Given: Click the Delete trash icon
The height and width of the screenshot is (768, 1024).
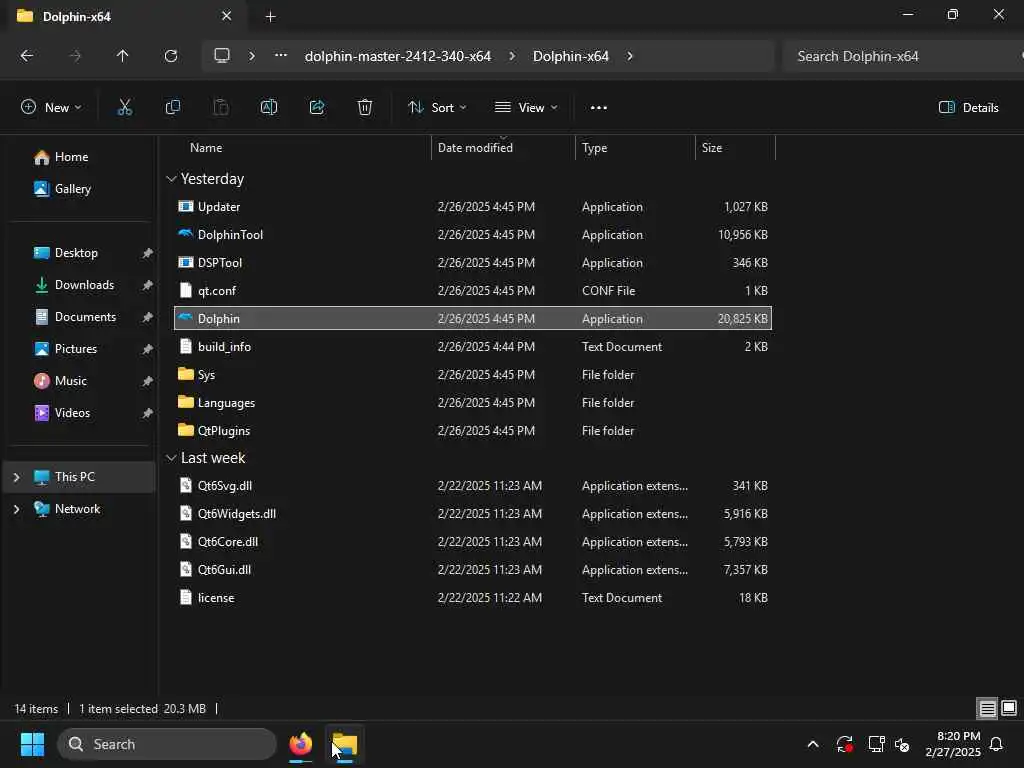Looking at the screenshot, I should (365, 108).
